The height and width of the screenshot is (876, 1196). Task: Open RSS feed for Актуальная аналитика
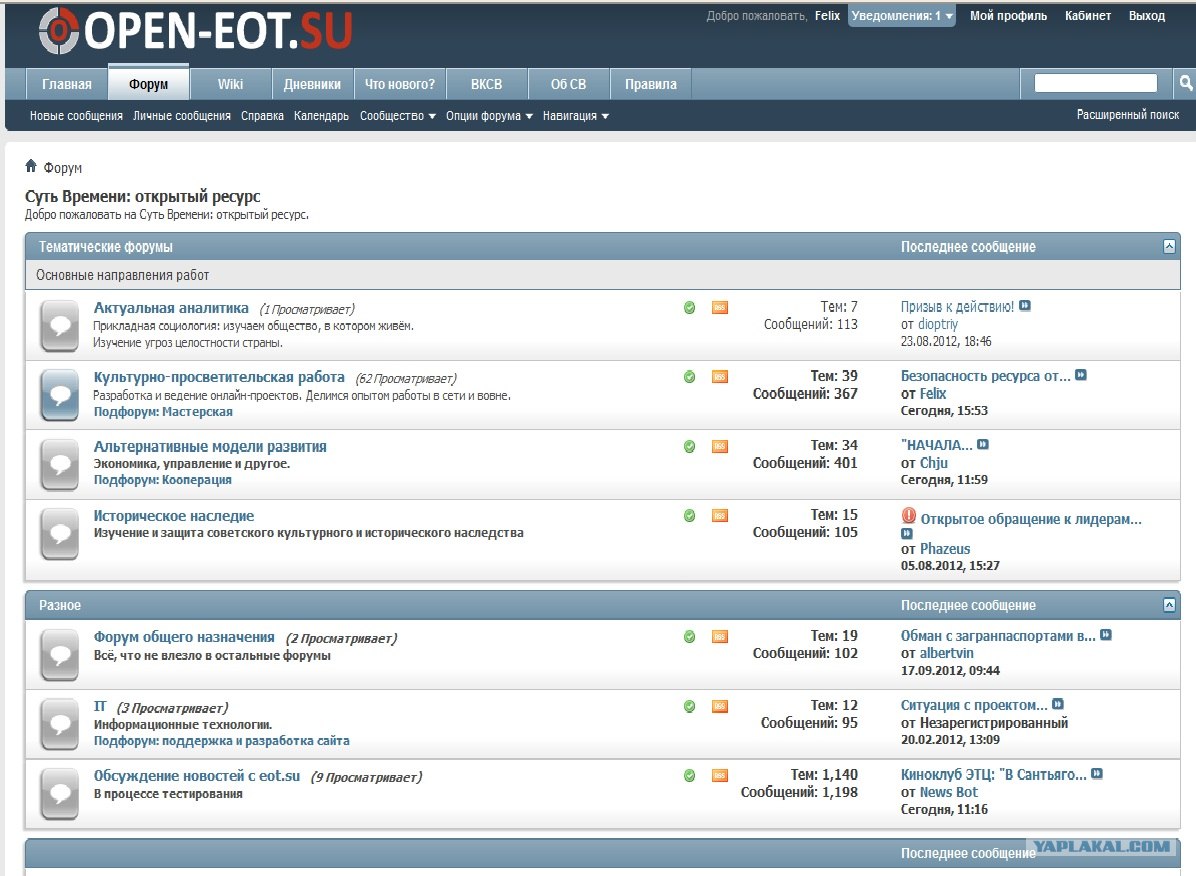pos(720,308)
